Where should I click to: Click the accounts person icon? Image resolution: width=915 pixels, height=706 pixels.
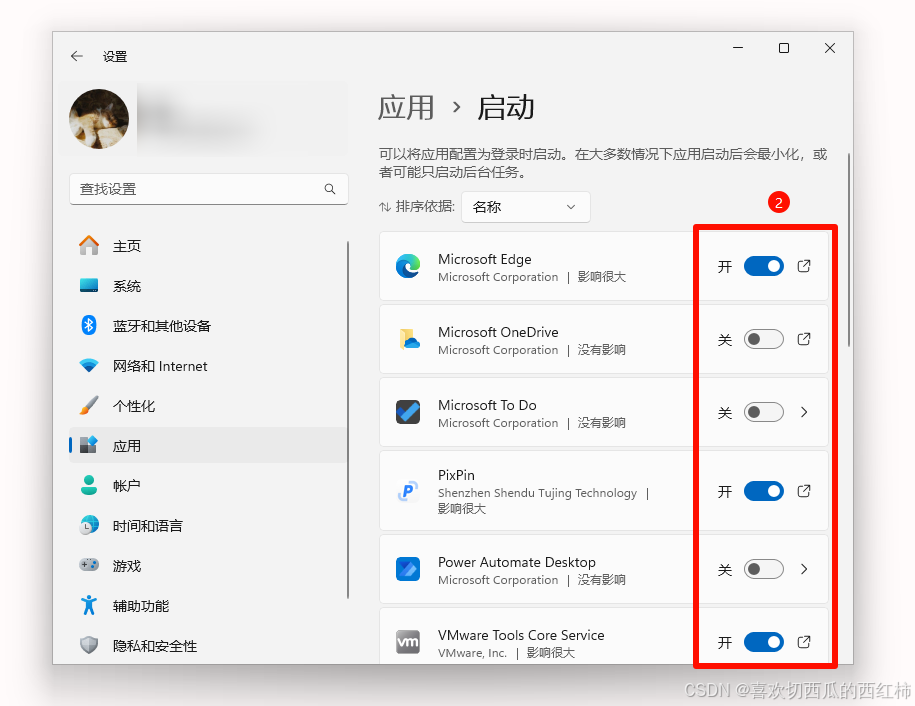[89, 485]
